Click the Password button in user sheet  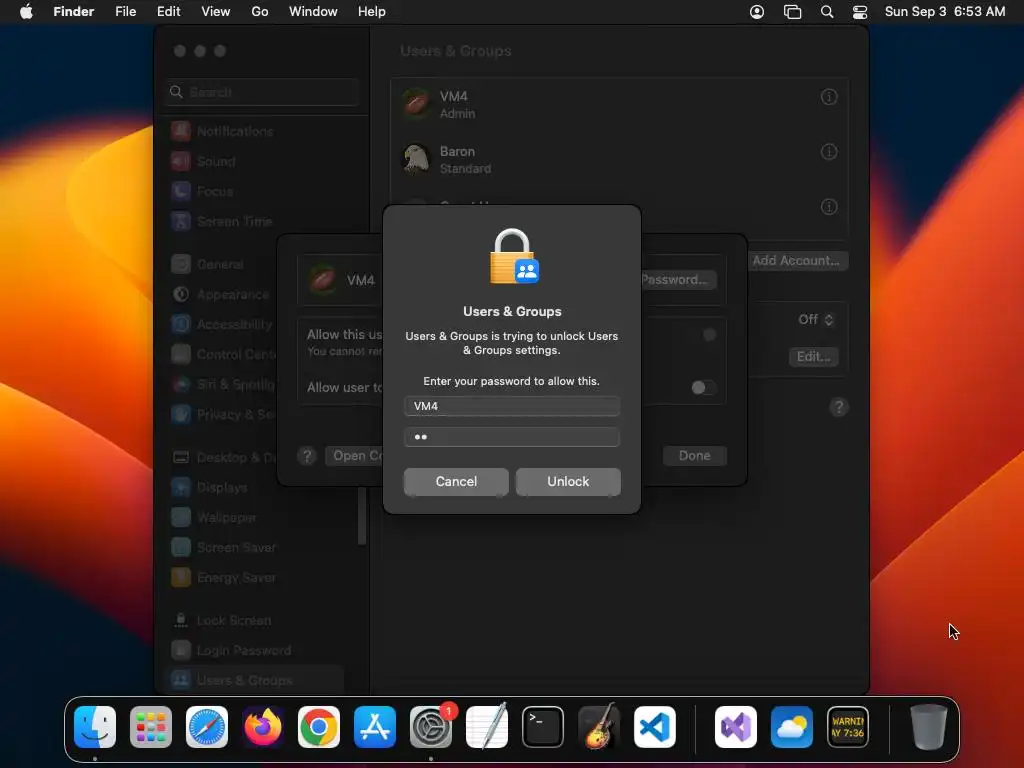click(x=677, y=280)
